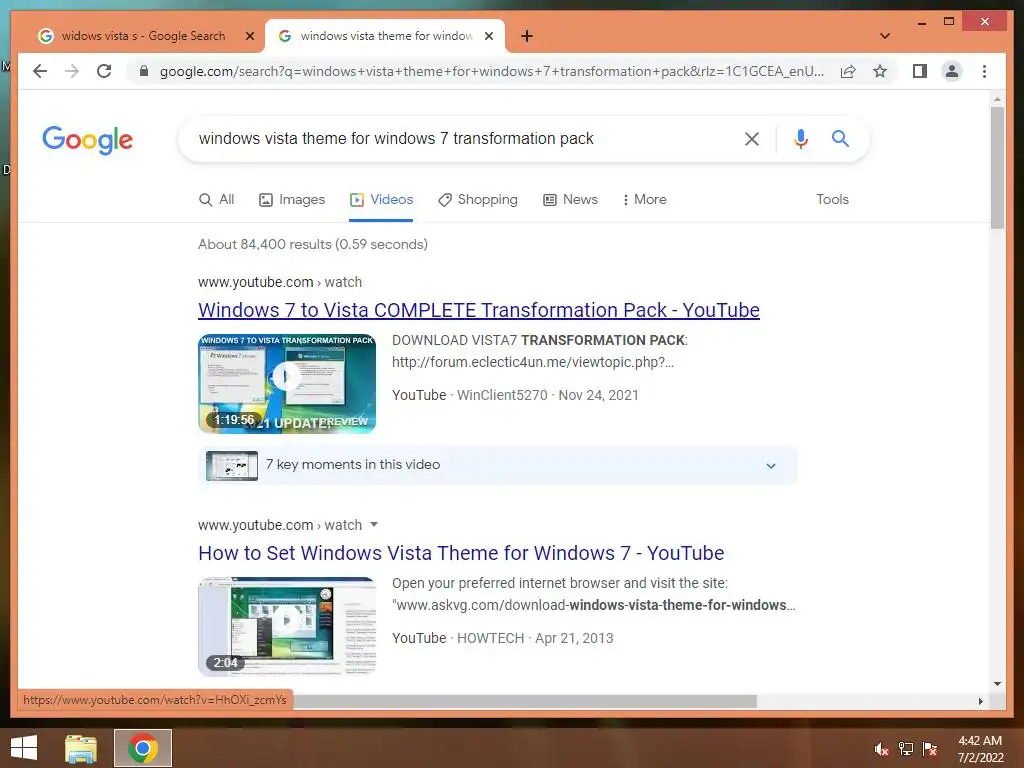
Task: Play the 1:19:56 transformation pack video thumbnail
Action: coord(287,383)
